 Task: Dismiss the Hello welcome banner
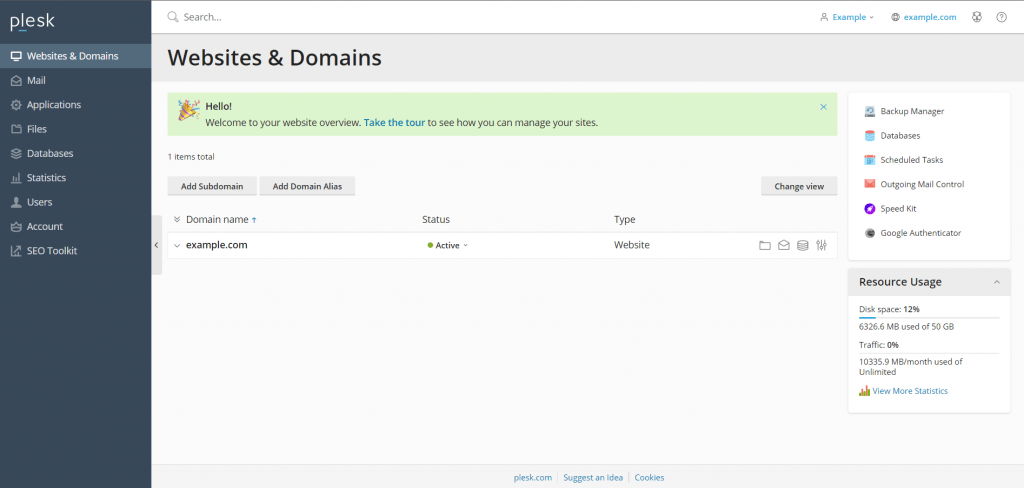pyautogui.click(x=824, y=106)
